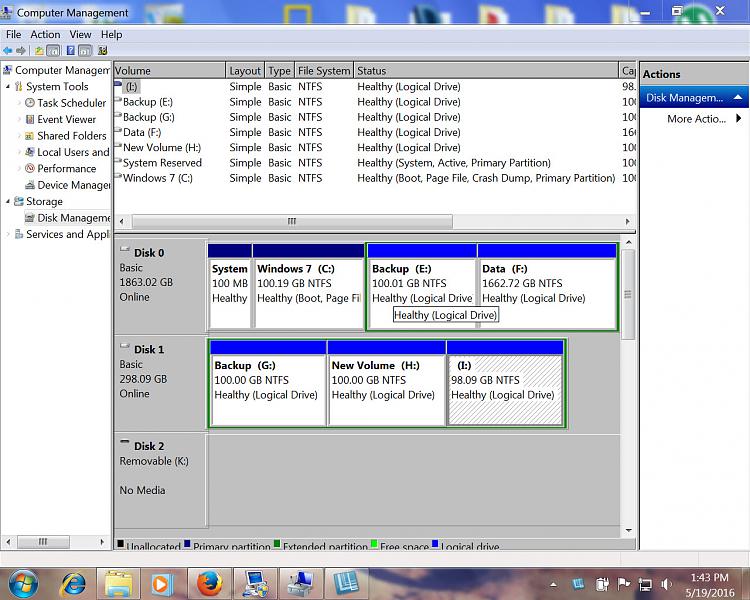Open the View menu
This screenshot has height=600, width=750.
tap(80, 34)
